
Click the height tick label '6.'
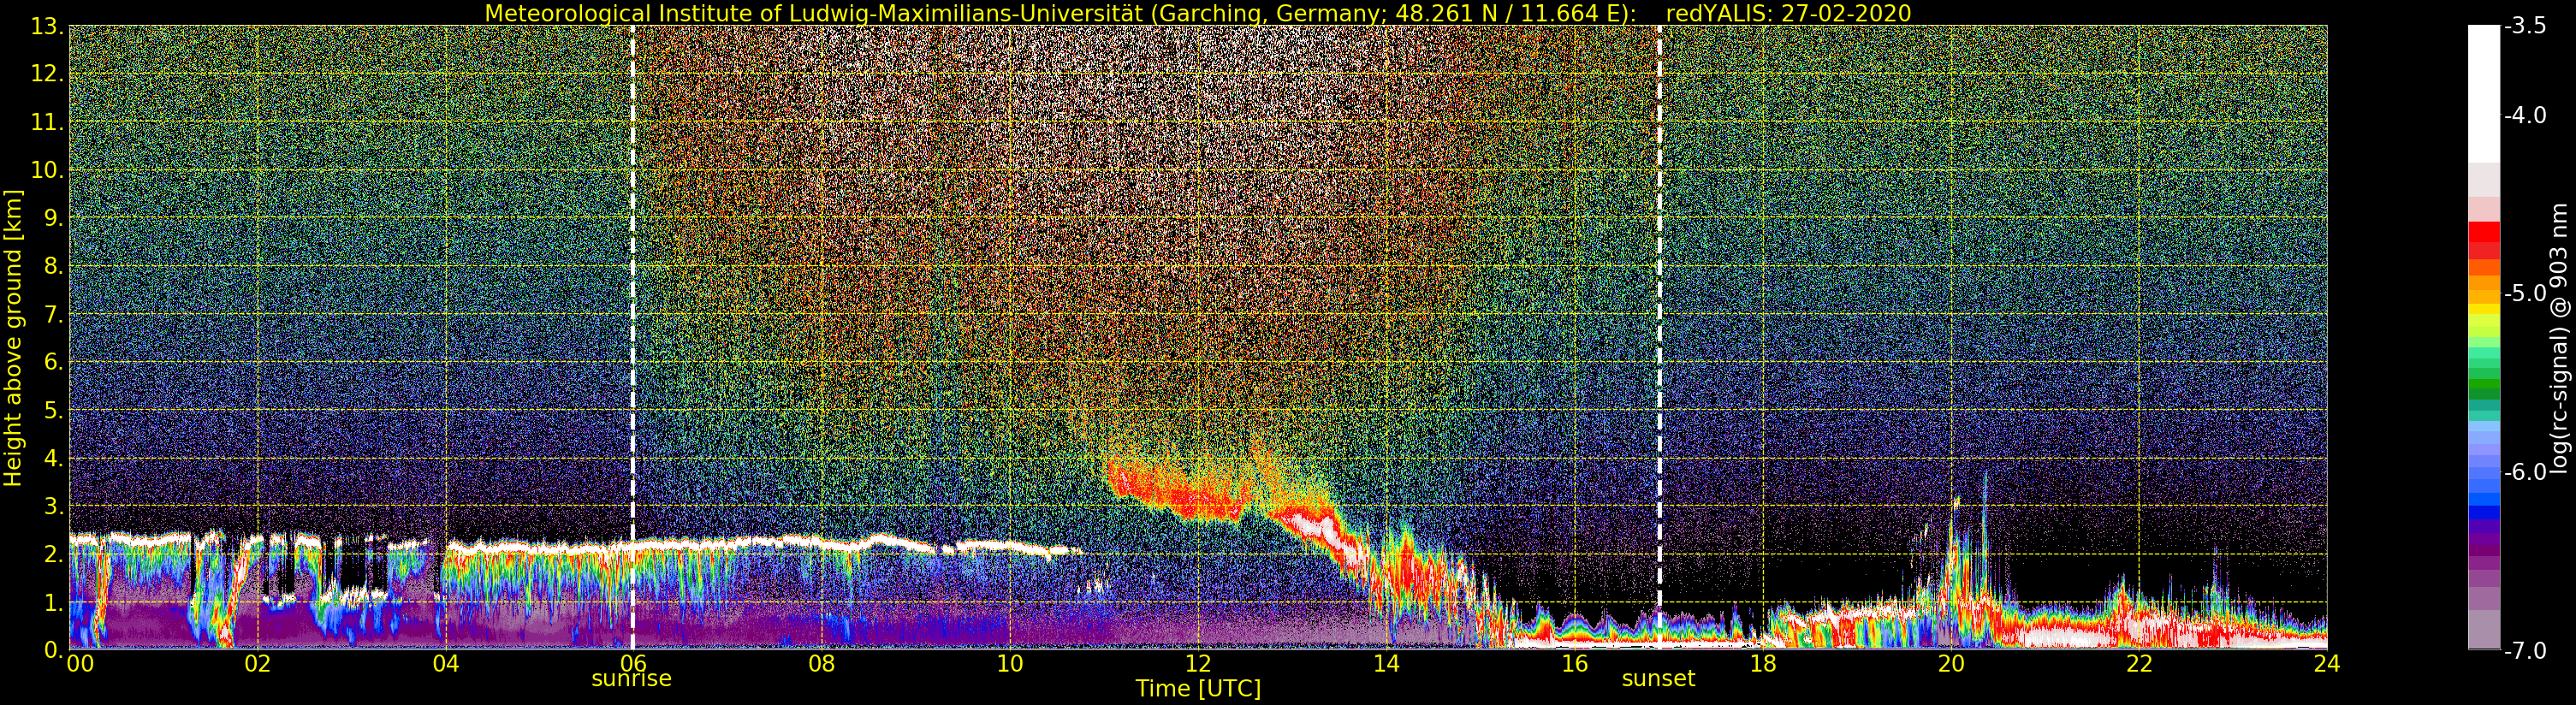tap(54, 362)
